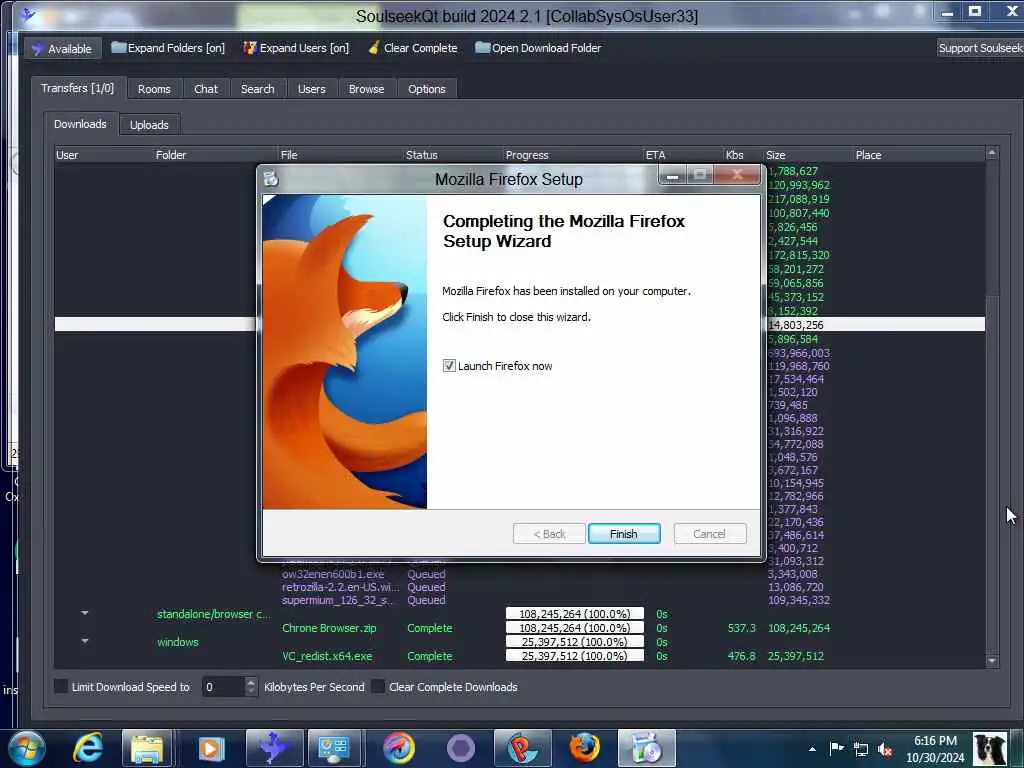This screenshot has width=1024, height=768.
Task: Click the Clear Complete broom icon
Action: point(374,48)
